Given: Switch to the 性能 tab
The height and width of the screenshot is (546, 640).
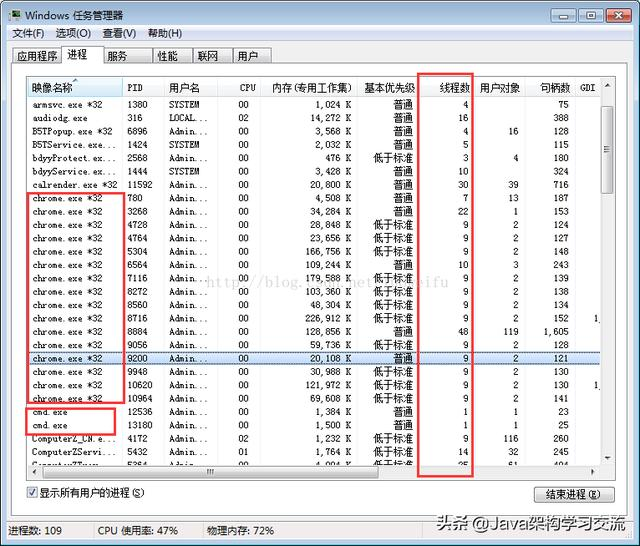Looking at the screenshot, I should (172, 56).
